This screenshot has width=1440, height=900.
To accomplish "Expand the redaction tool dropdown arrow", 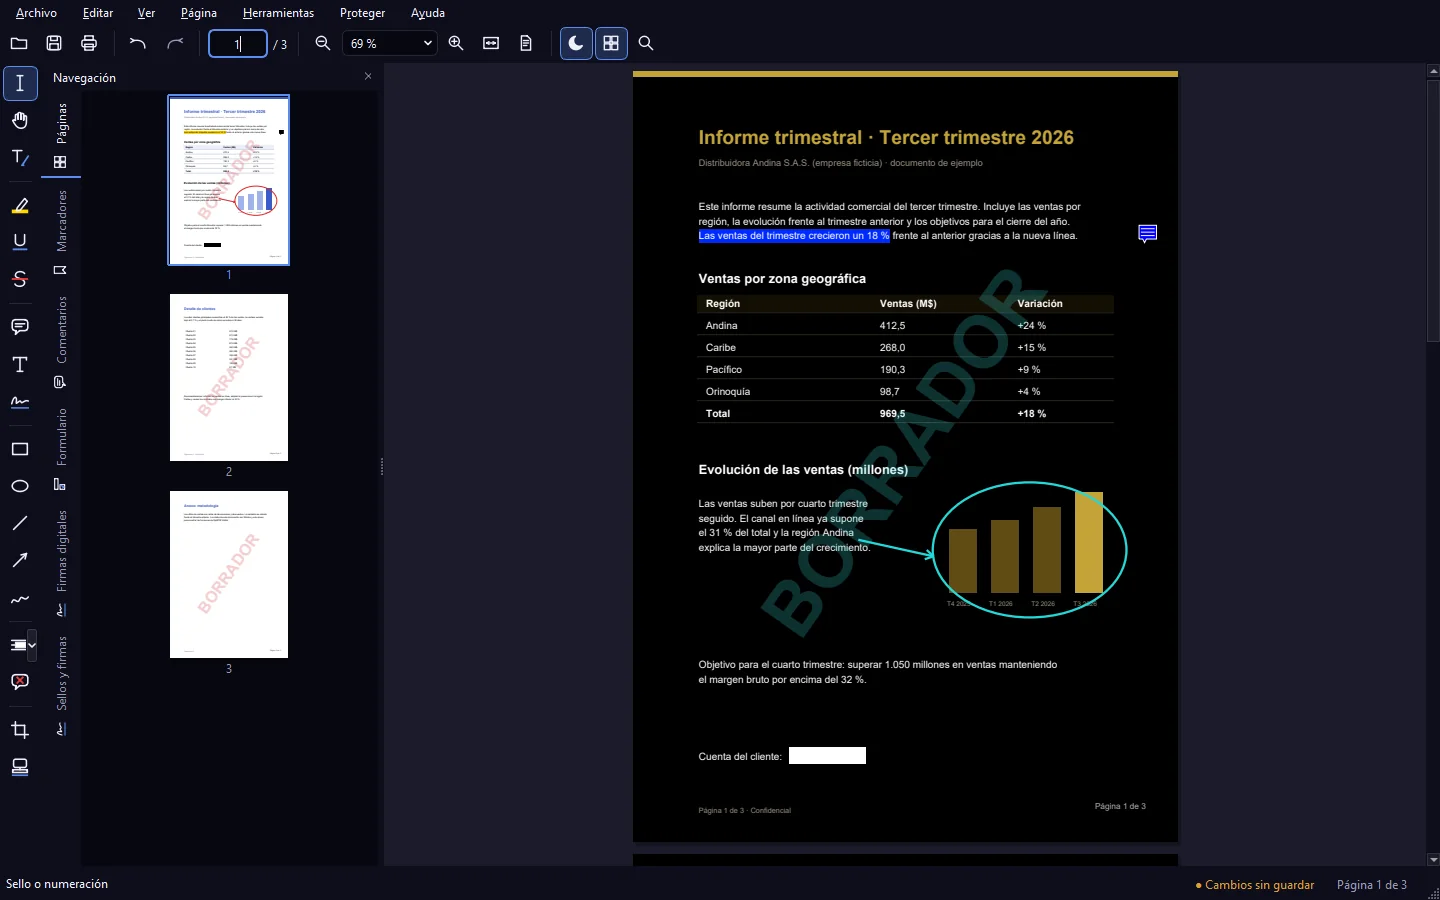I will (x=32, y=645).
